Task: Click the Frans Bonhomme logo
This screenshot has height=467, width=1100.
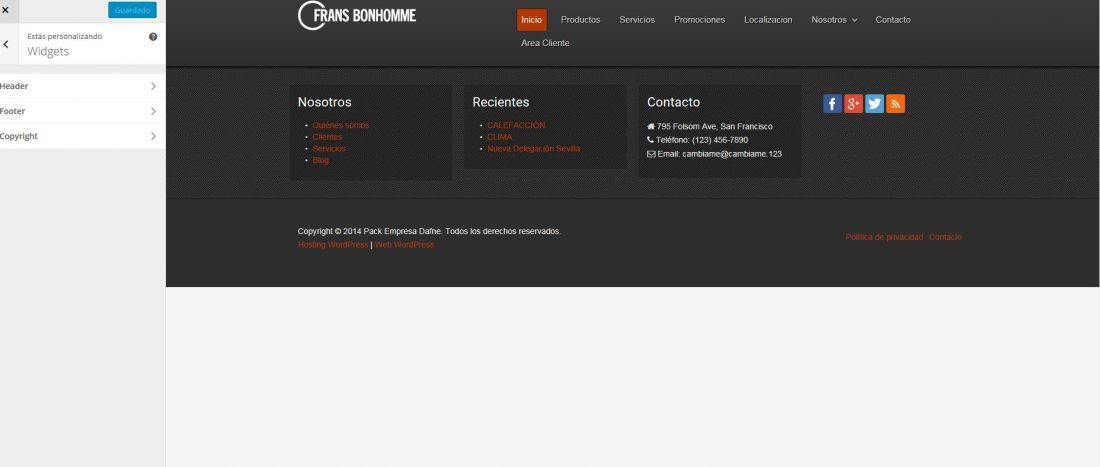Action: [x=357, y=15]
